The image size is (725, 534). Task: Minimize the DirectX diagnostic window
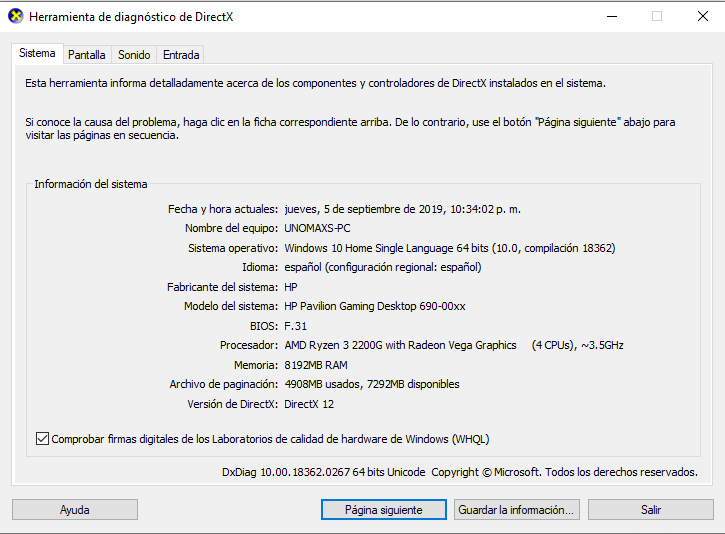click(x=612, y=17)
